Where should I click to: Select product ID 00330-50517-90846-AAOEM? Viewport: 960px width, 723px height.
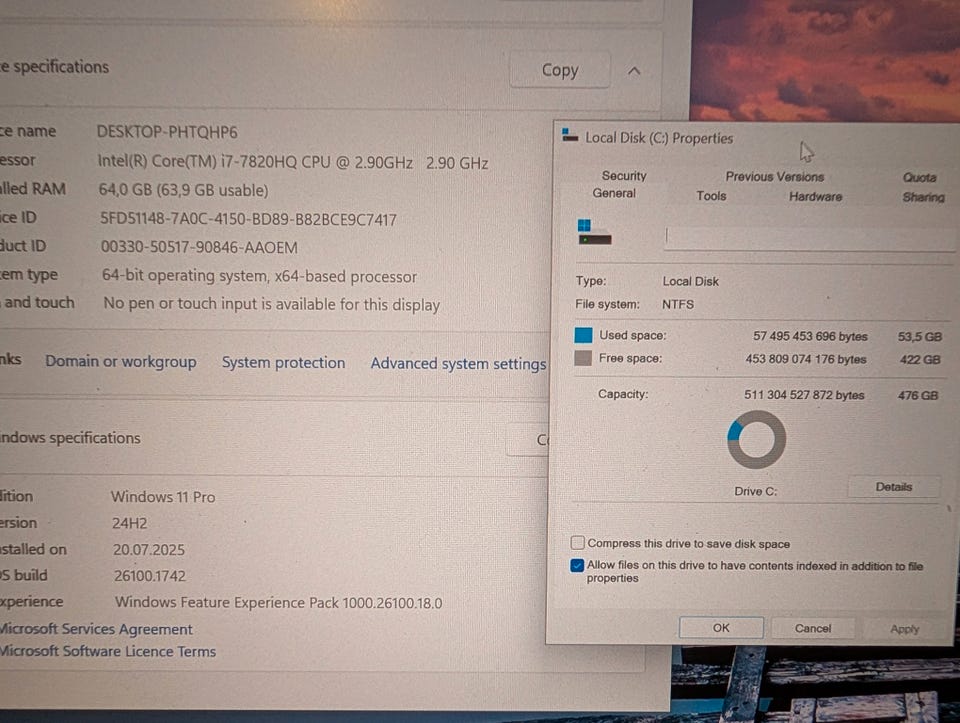click(199, 247)
